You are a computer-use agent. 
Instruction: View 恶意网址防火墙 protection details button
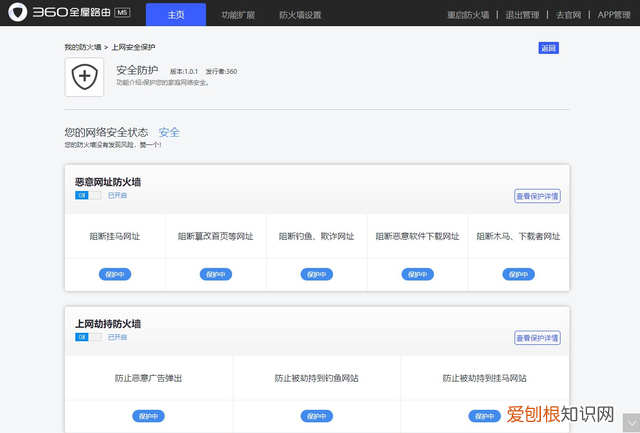click(x=537, y=196)
